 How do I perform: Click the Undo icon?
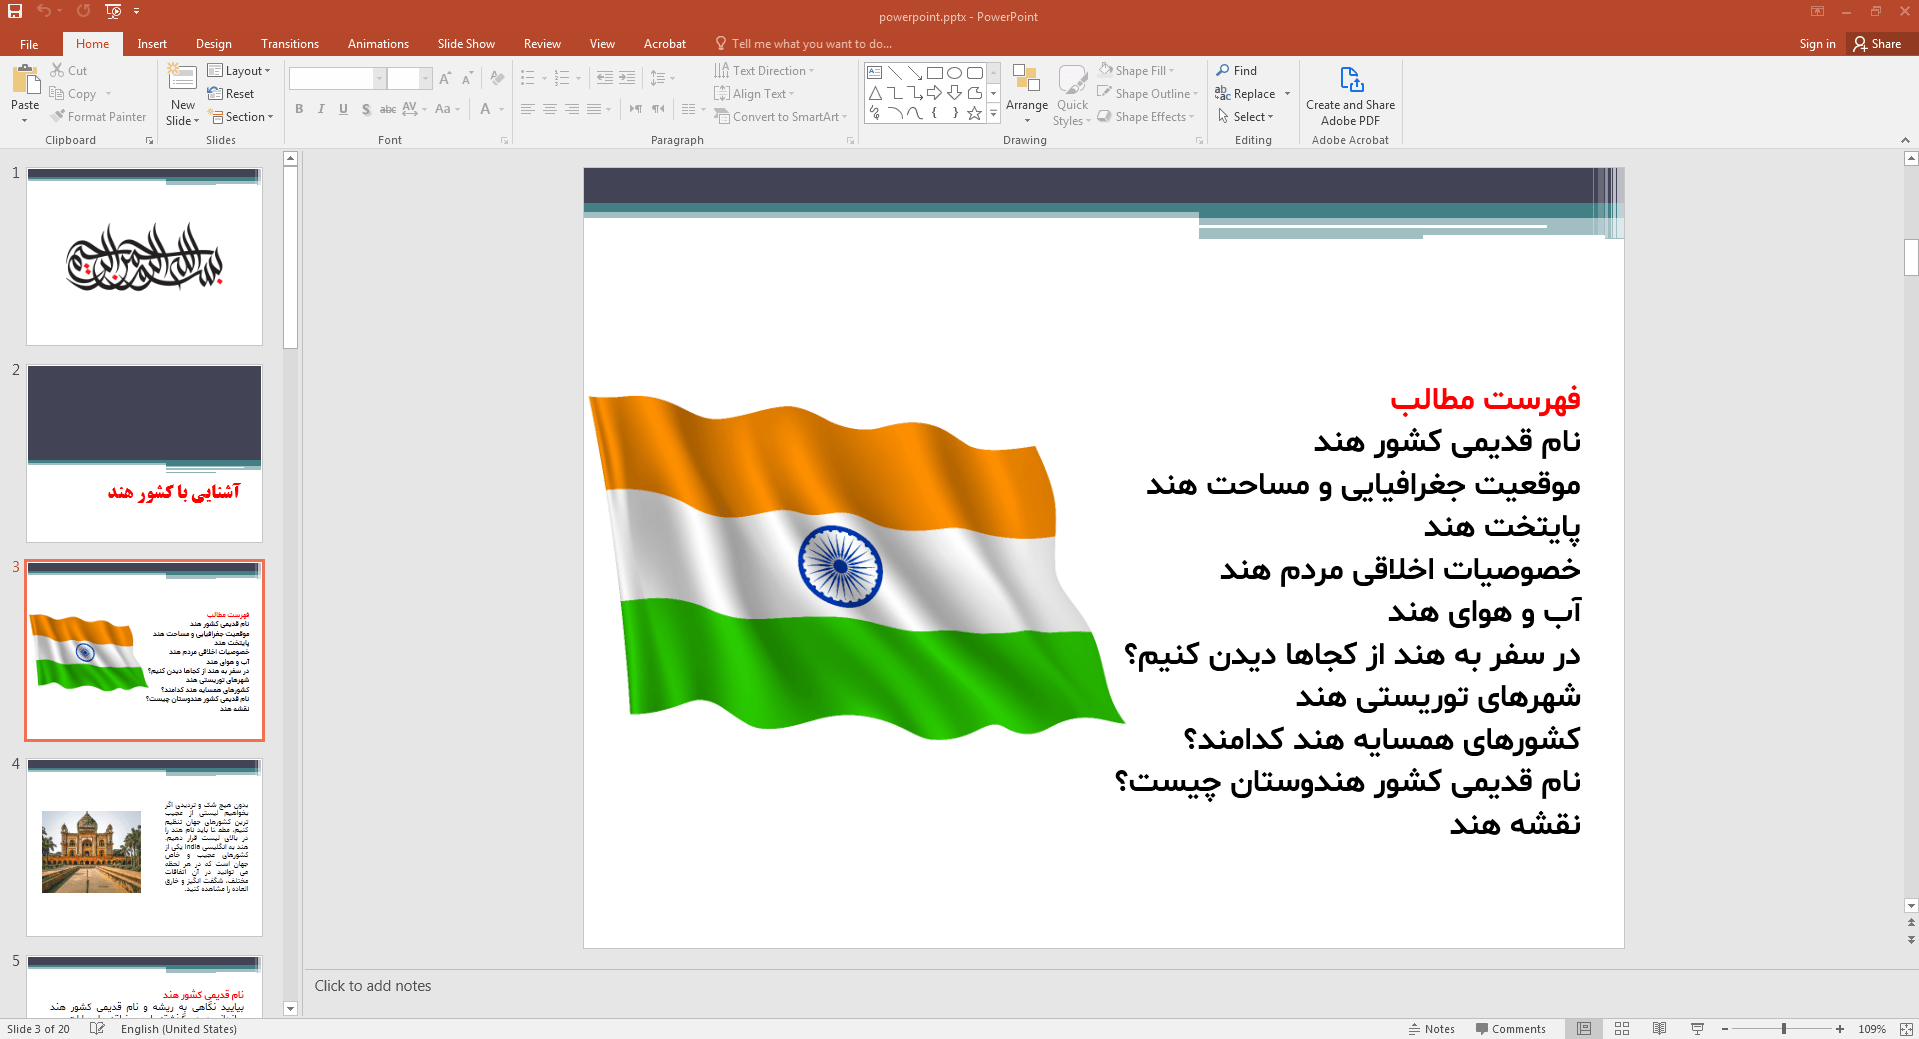point(44,11)
